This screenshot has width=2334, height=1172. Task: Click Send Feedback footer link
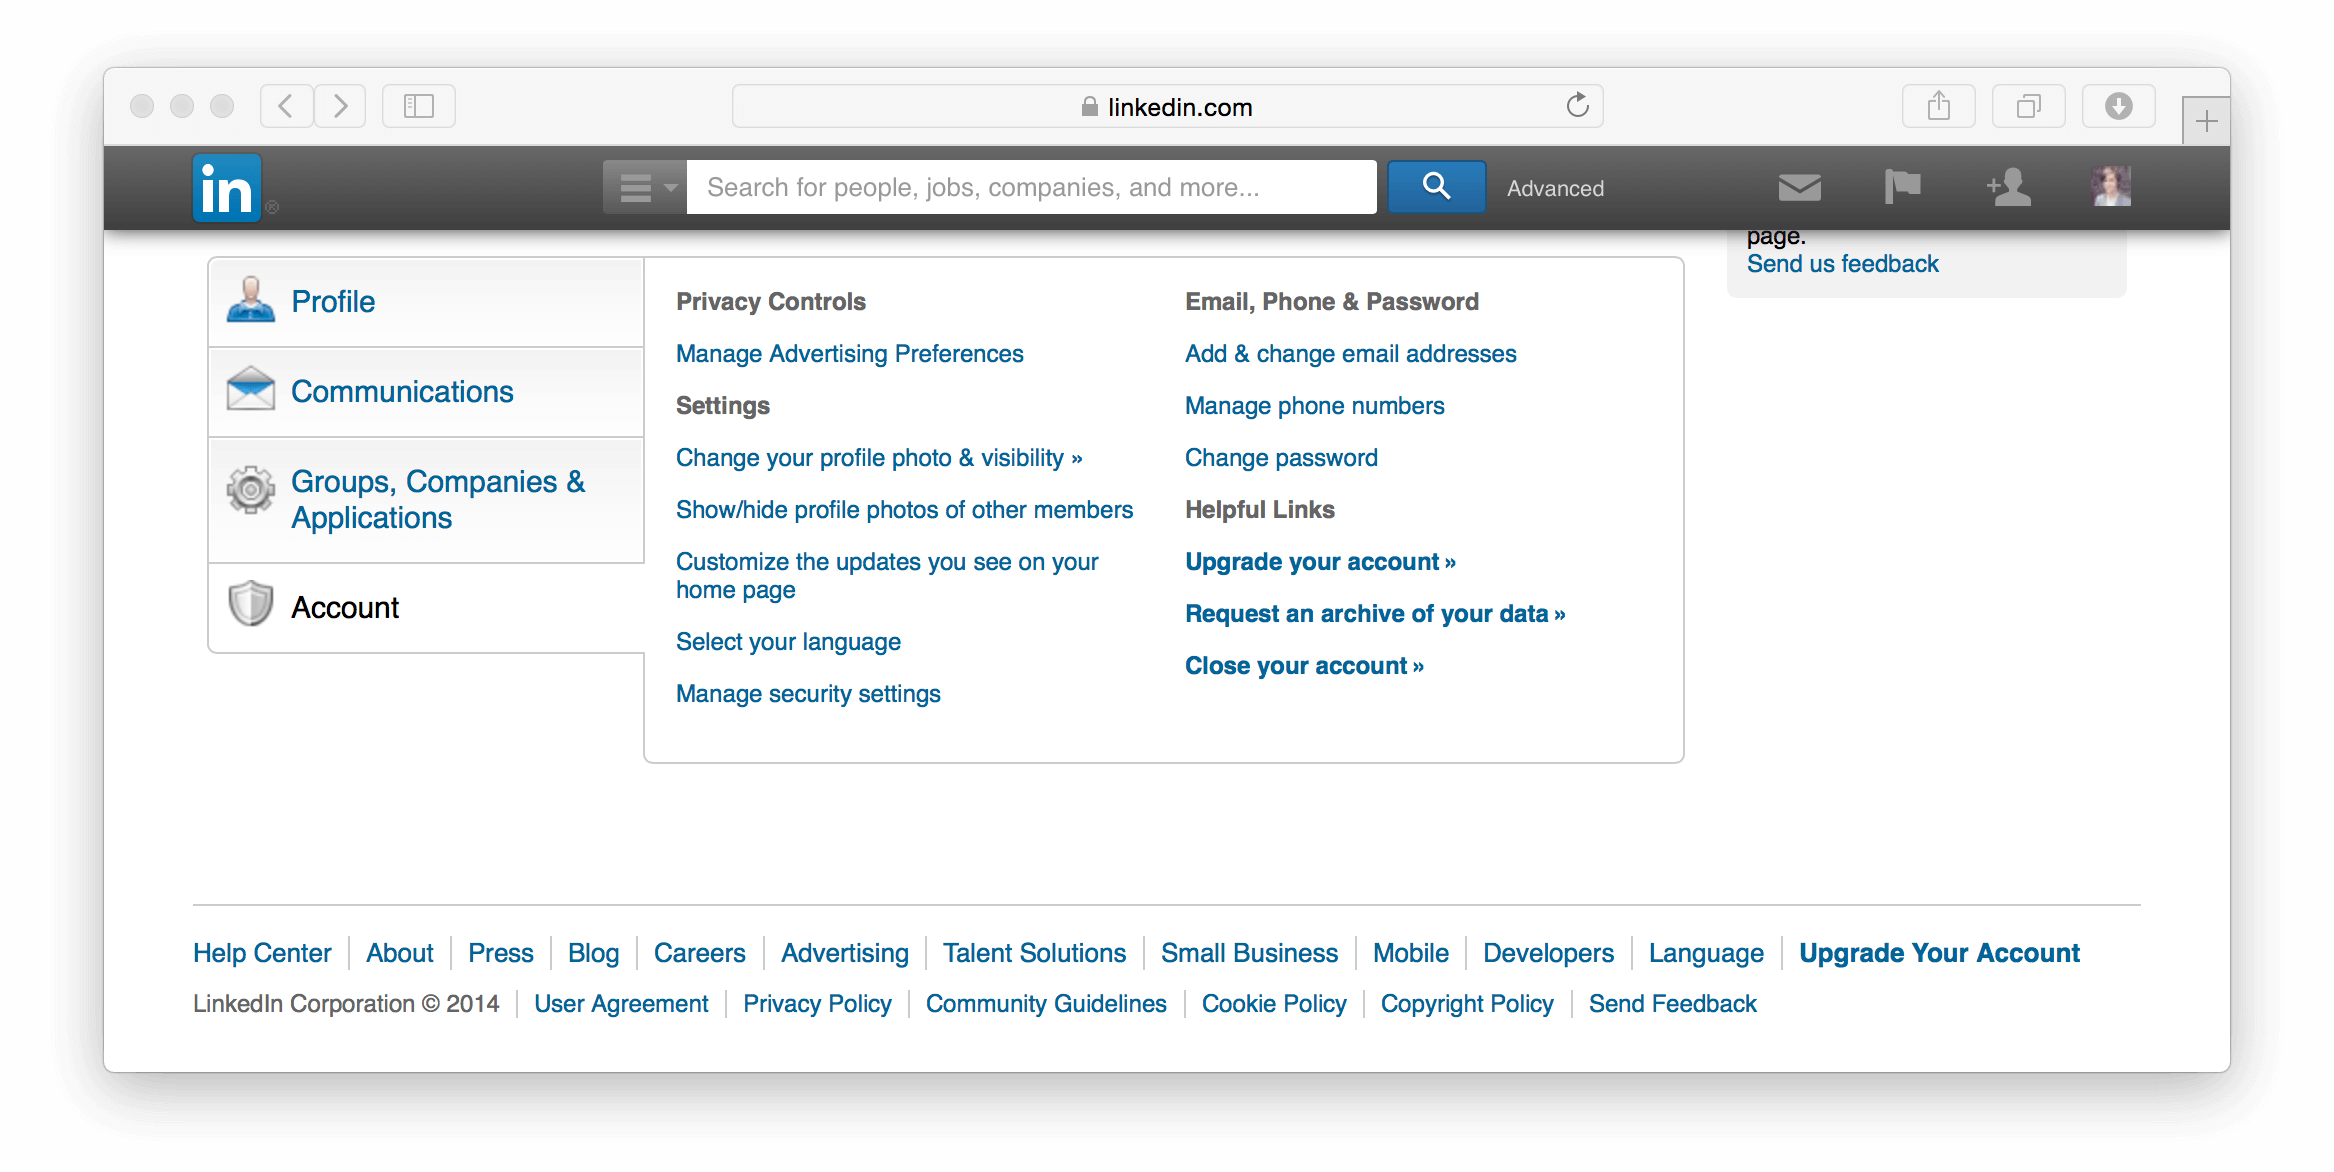1673,1004
